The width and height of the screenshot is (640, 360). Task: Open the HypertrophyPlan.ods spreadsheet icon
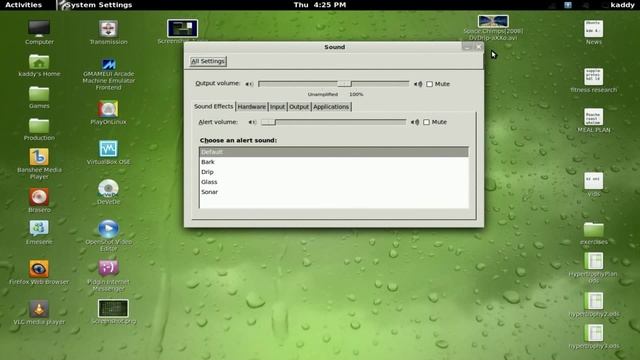[x=593, y=261]
